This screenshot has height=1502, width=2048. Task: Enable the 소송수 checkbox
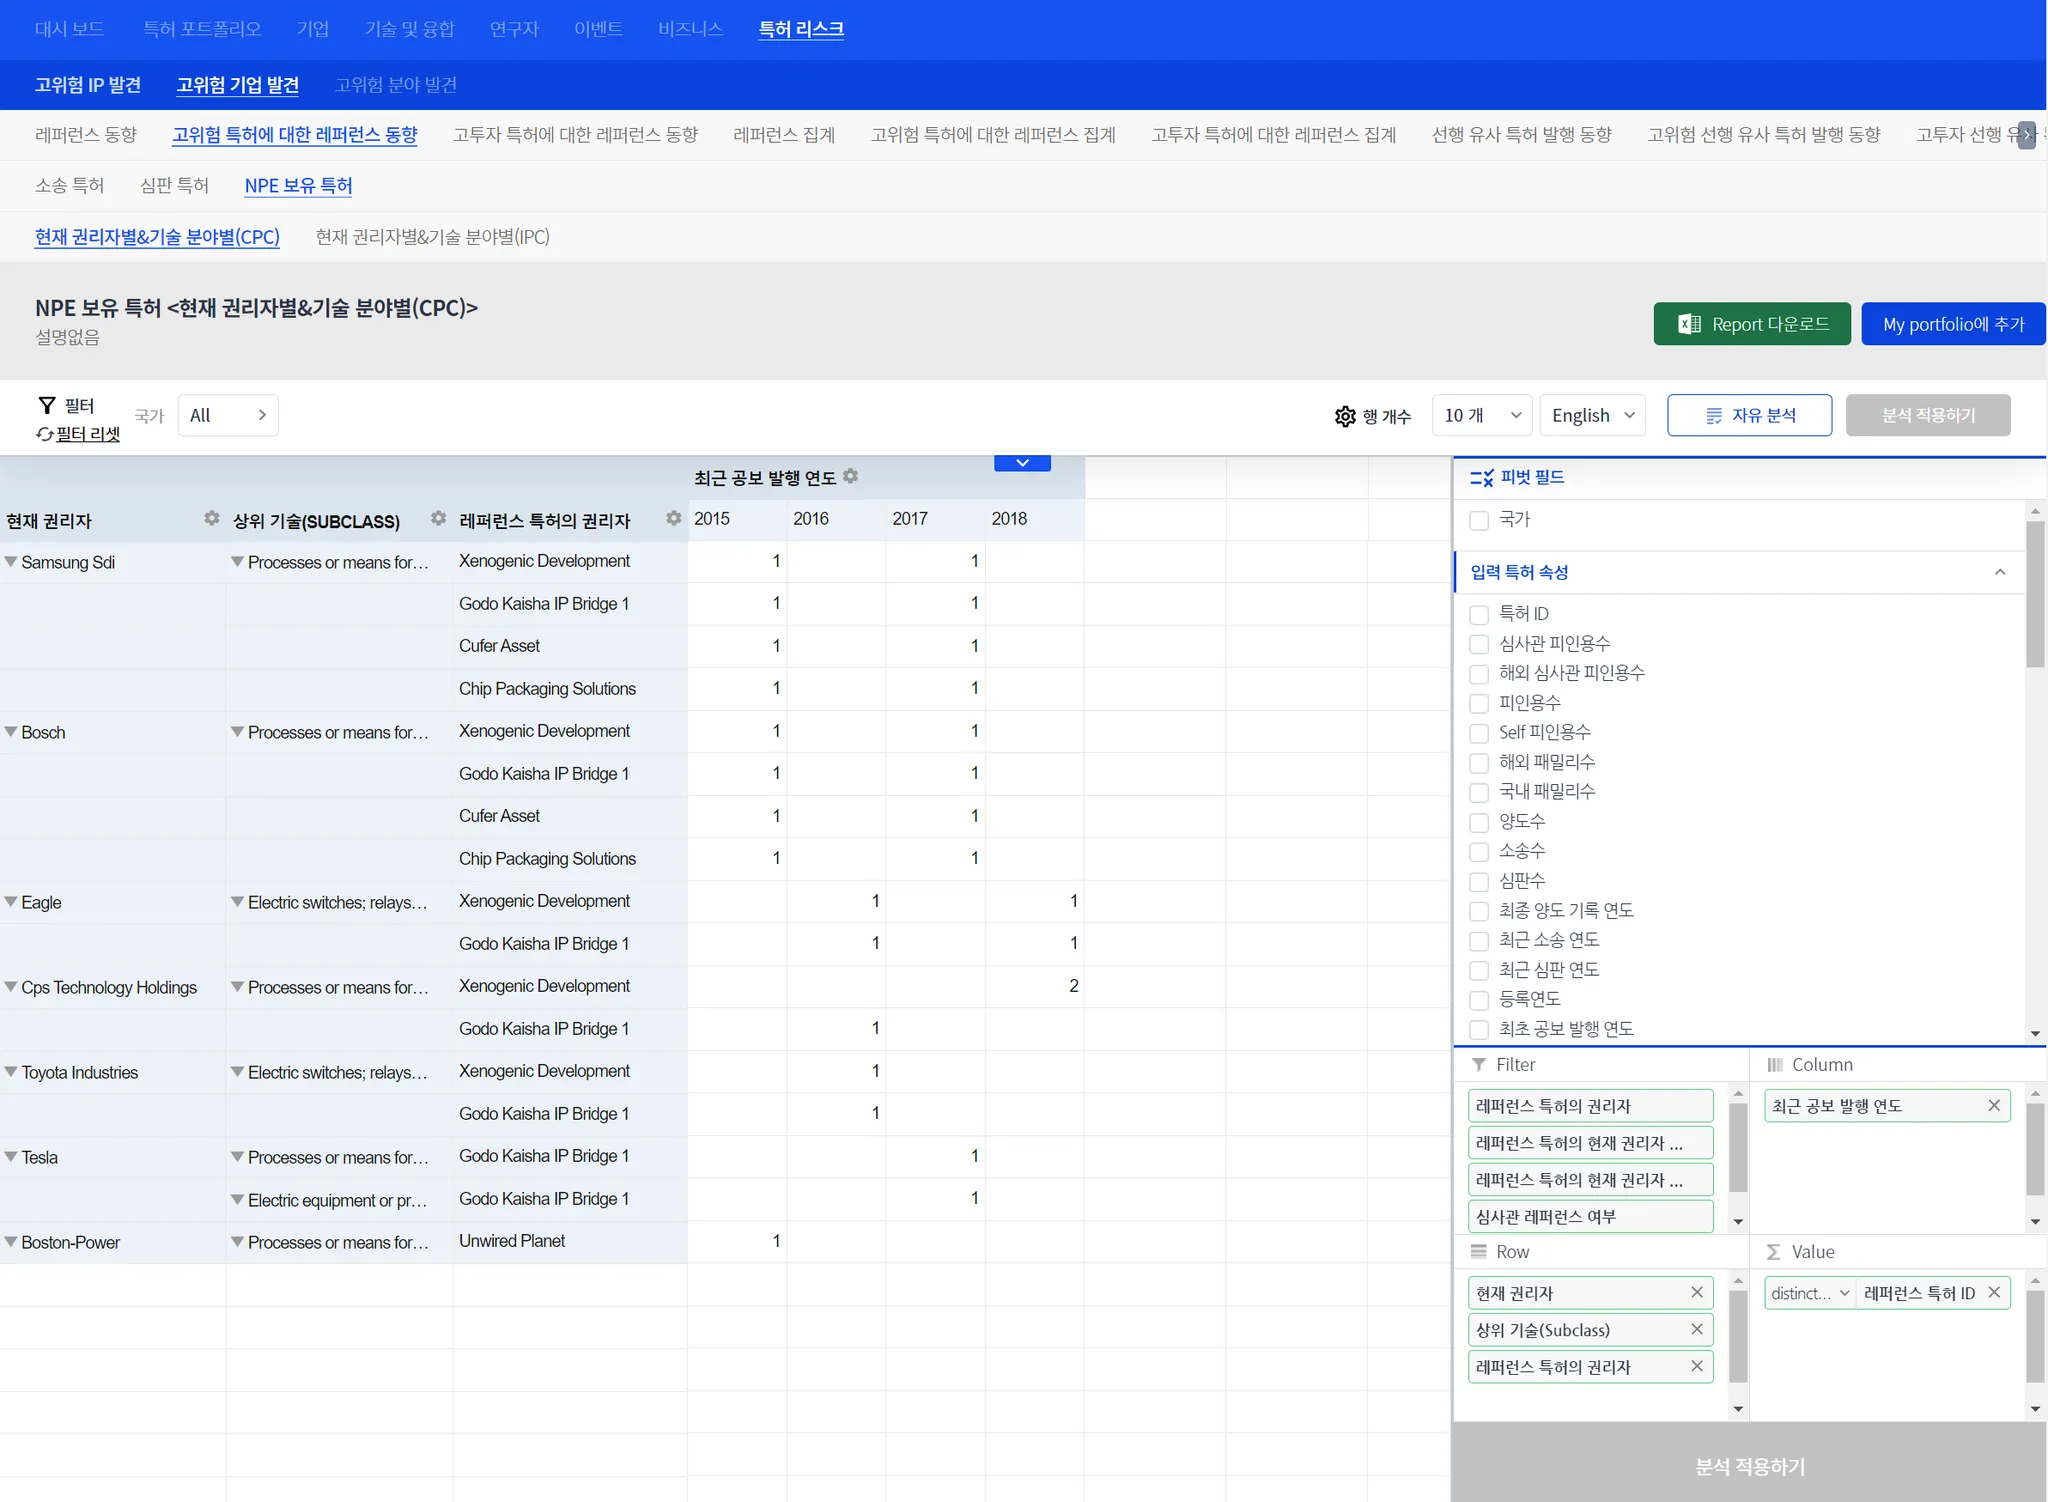coord(1479,852)
